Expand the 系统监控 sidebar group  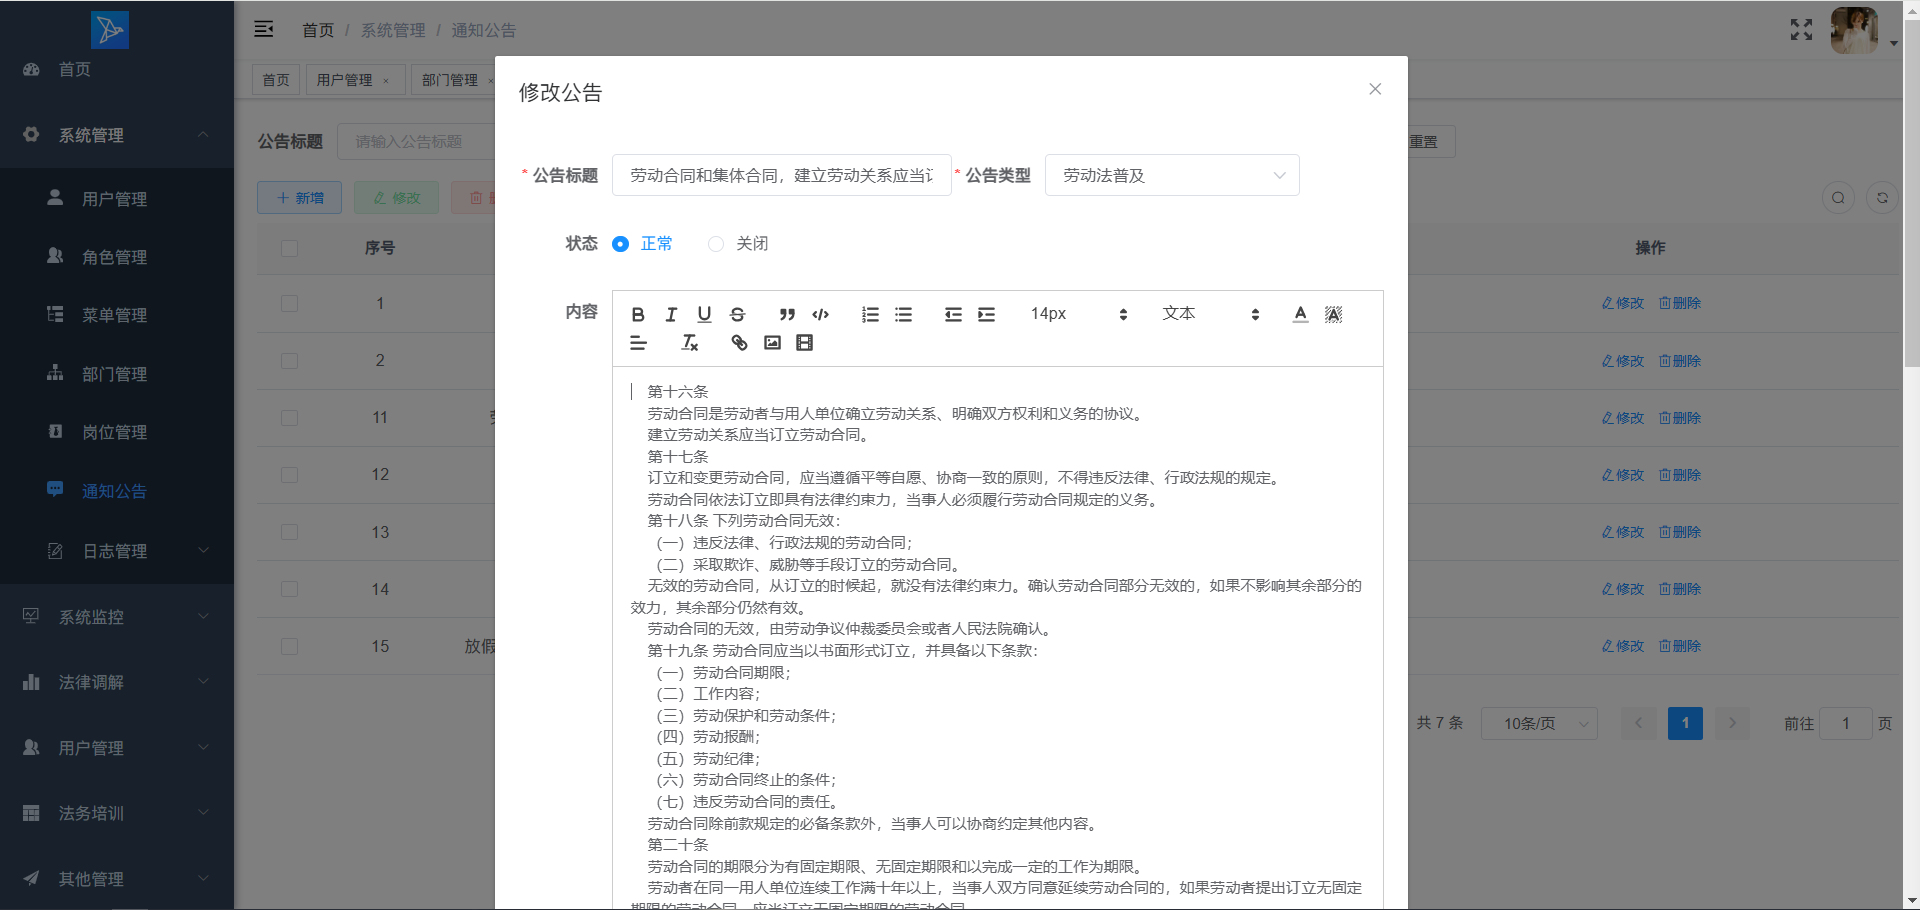pos(117,617)
